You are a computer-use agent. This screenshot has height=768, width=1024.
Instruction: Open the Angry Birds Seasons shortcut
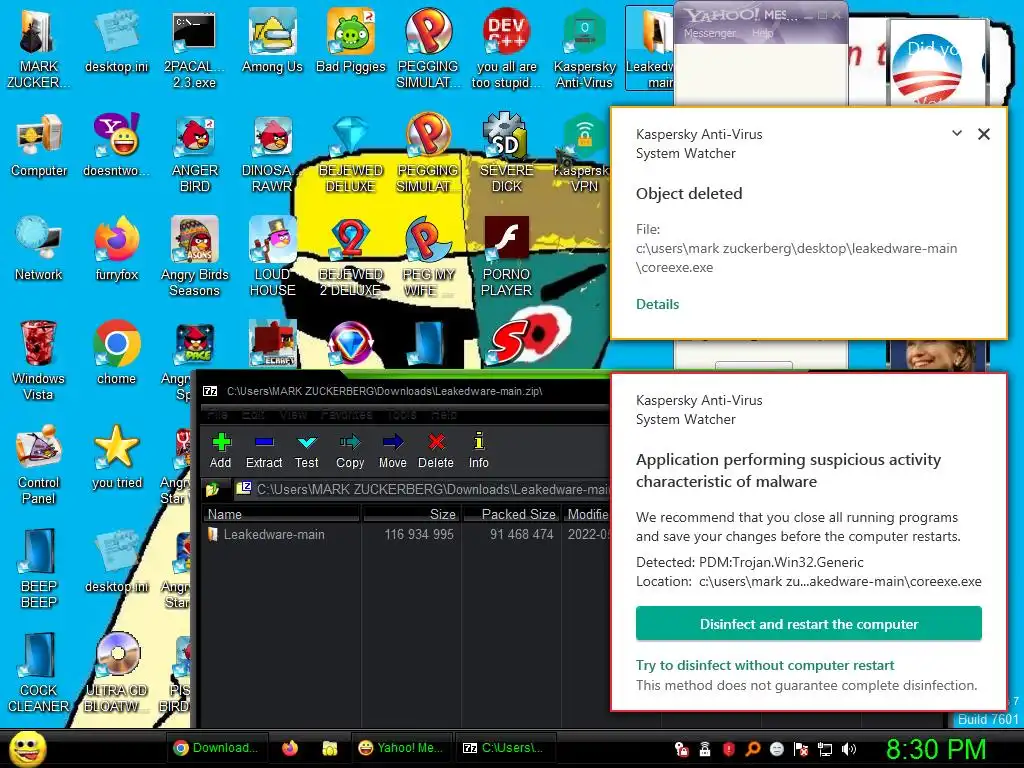[x=194, y=257]
